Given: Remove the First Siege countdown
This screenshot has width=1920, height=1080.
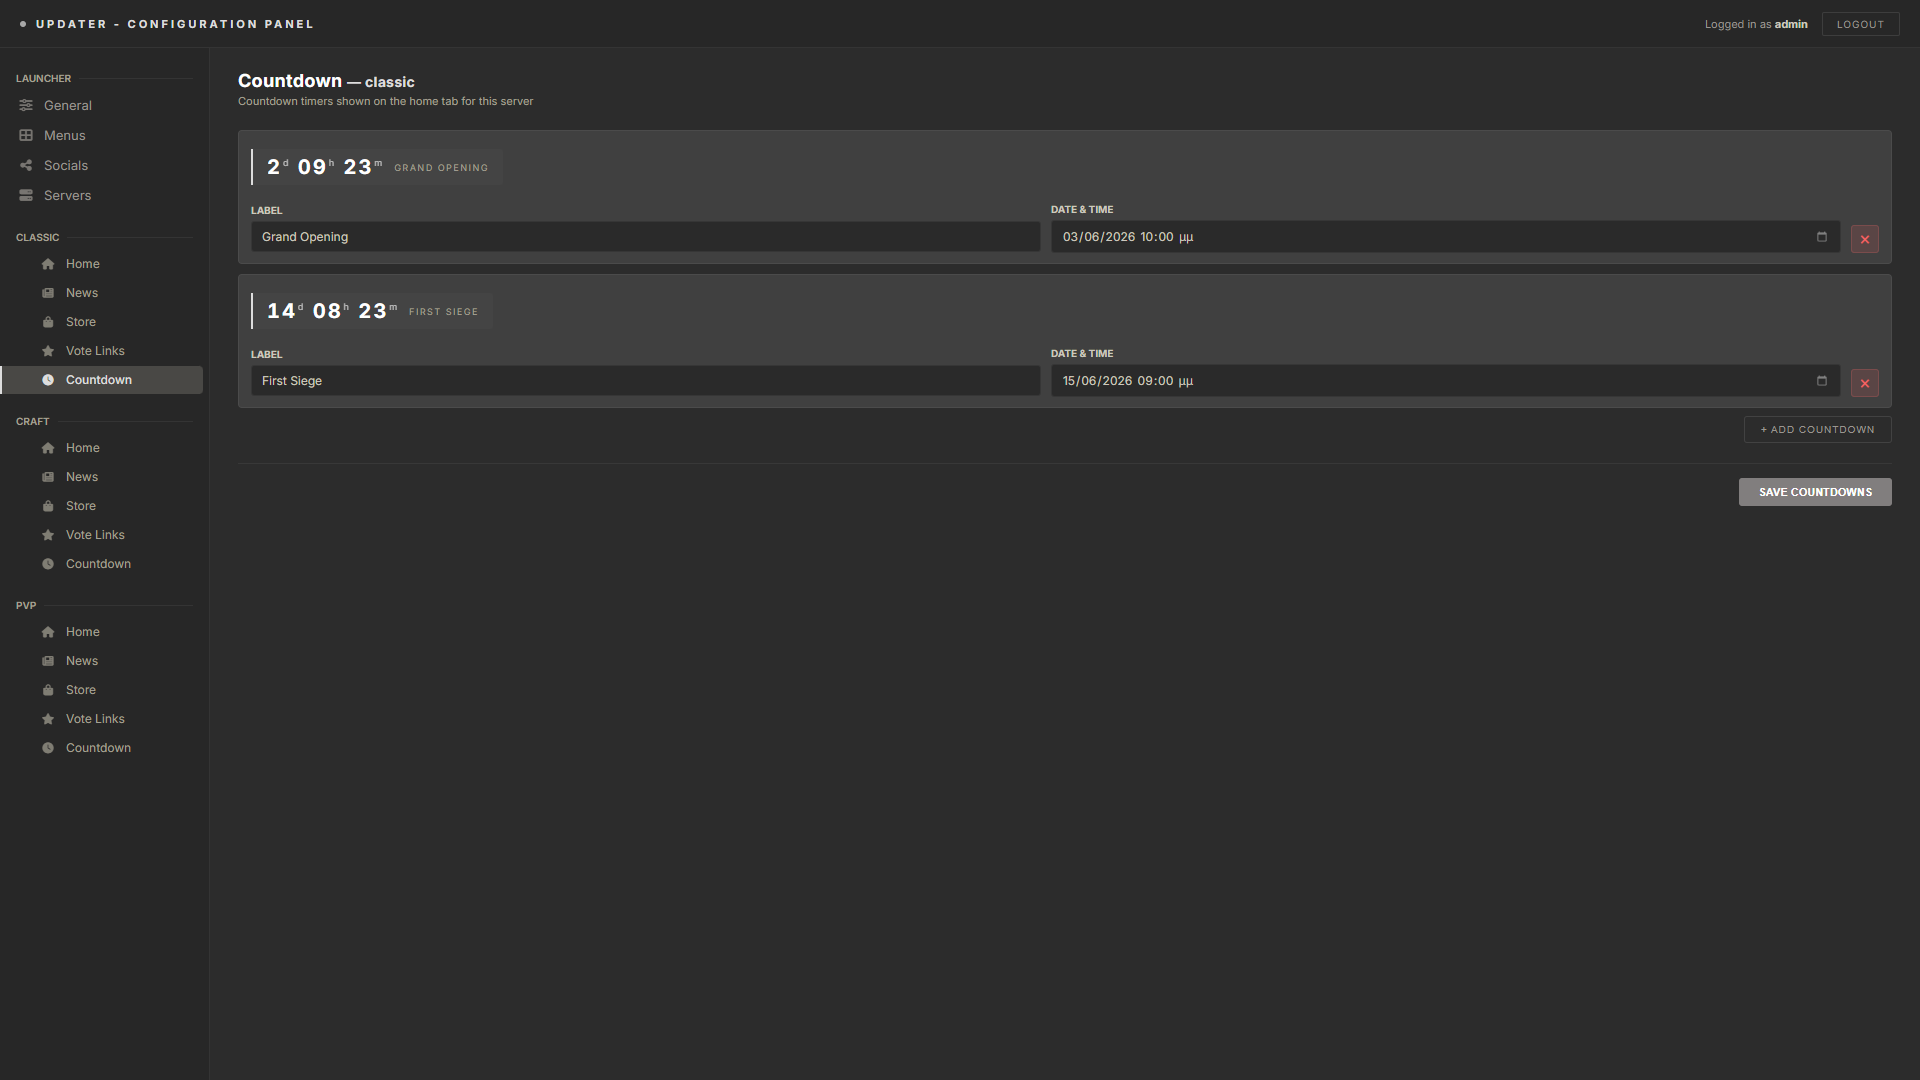Looking at the screenshot, I should tap(1864, 383).
